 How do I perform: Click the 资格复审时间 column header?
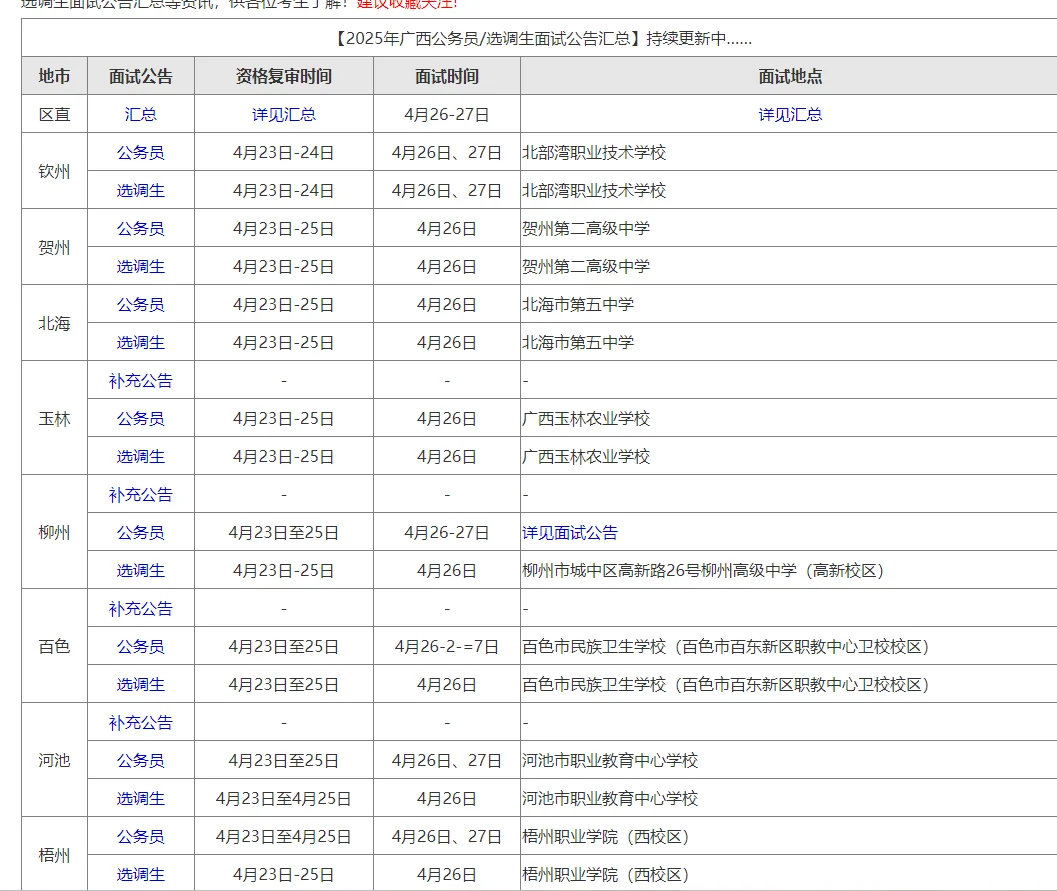tap(284, 76)
